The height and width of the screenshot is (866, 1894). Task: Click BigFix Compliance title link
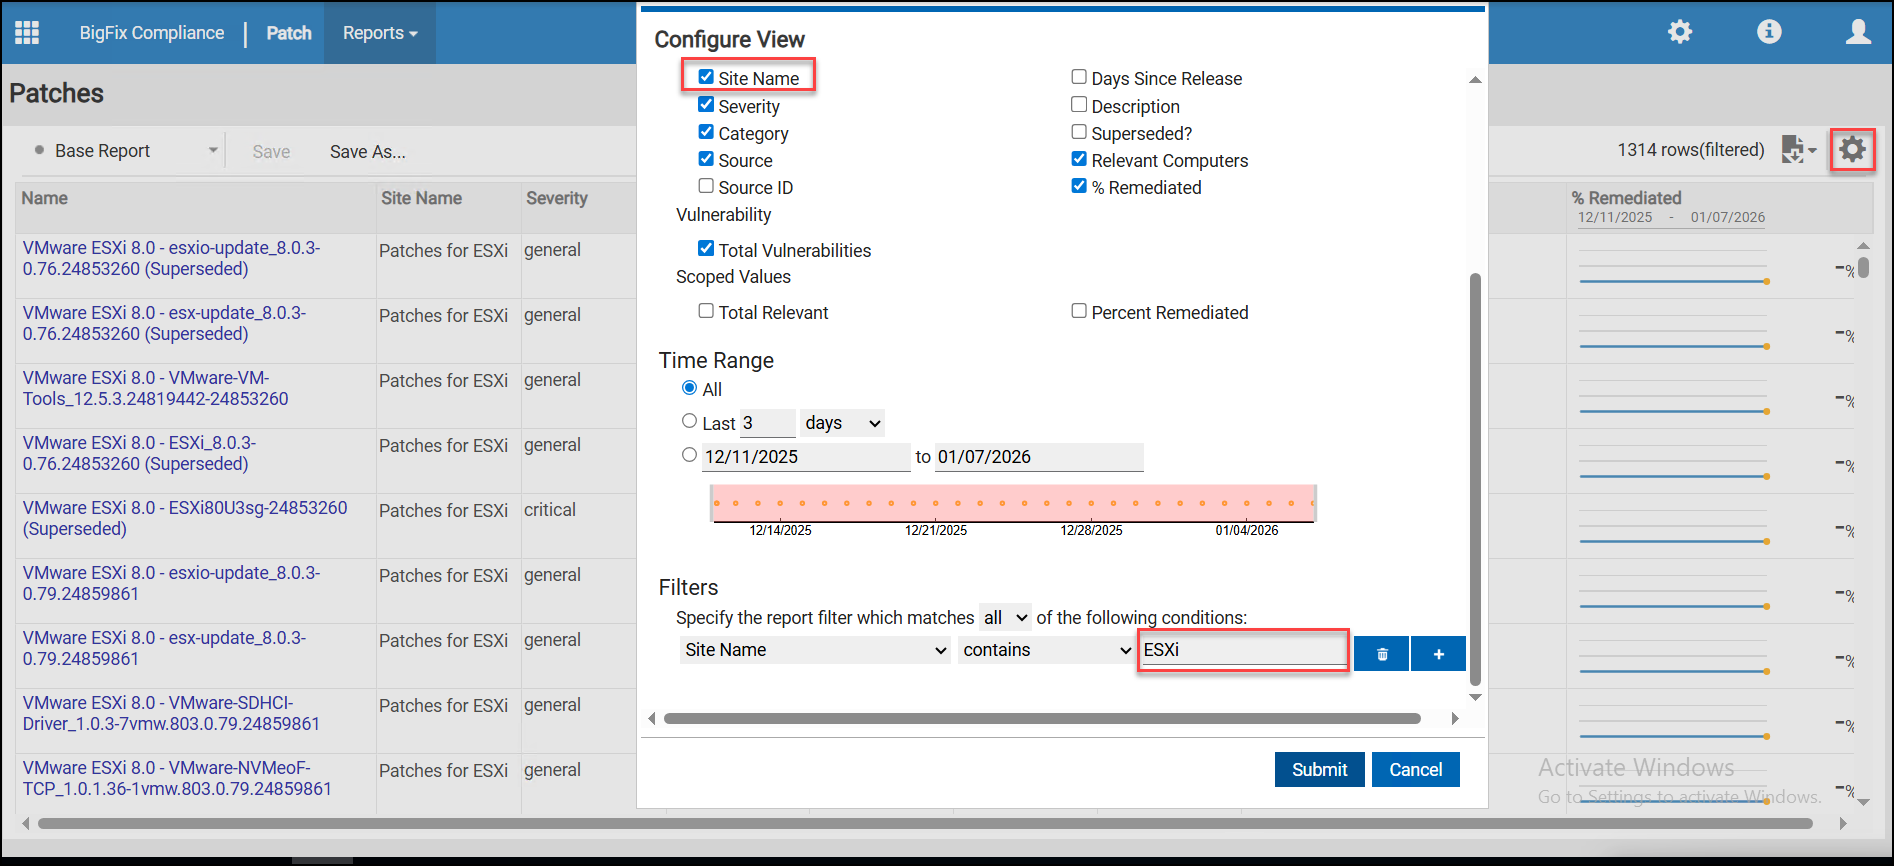point(152,33)
